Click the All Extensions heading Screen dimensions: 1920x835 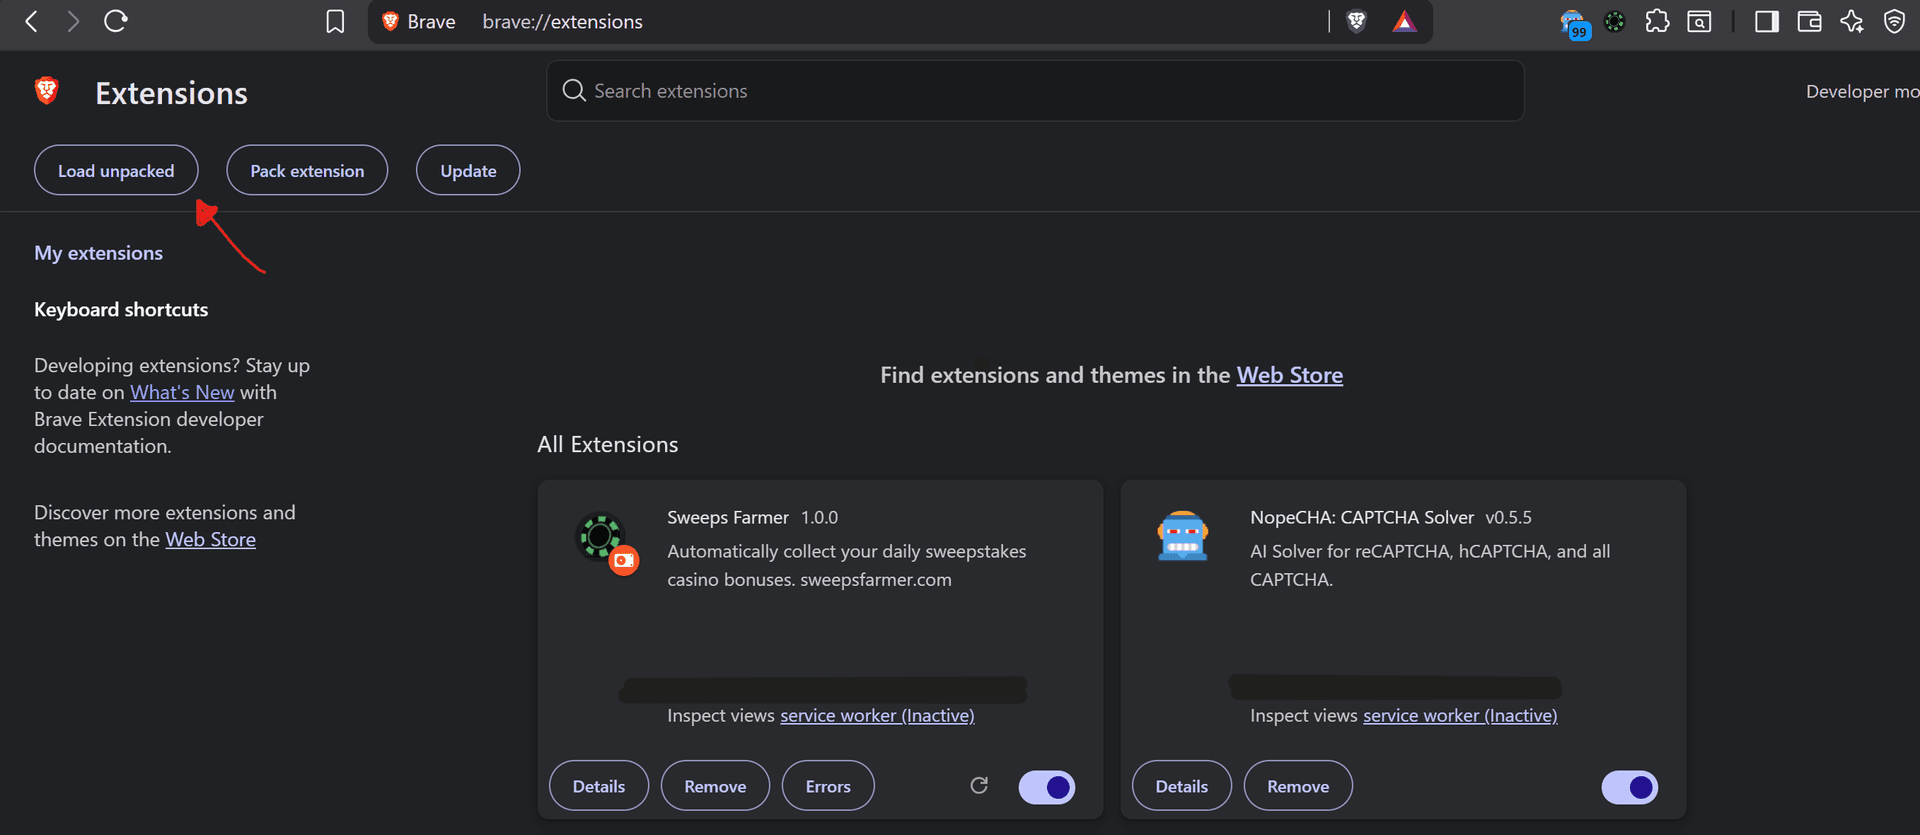click(608, 444)
